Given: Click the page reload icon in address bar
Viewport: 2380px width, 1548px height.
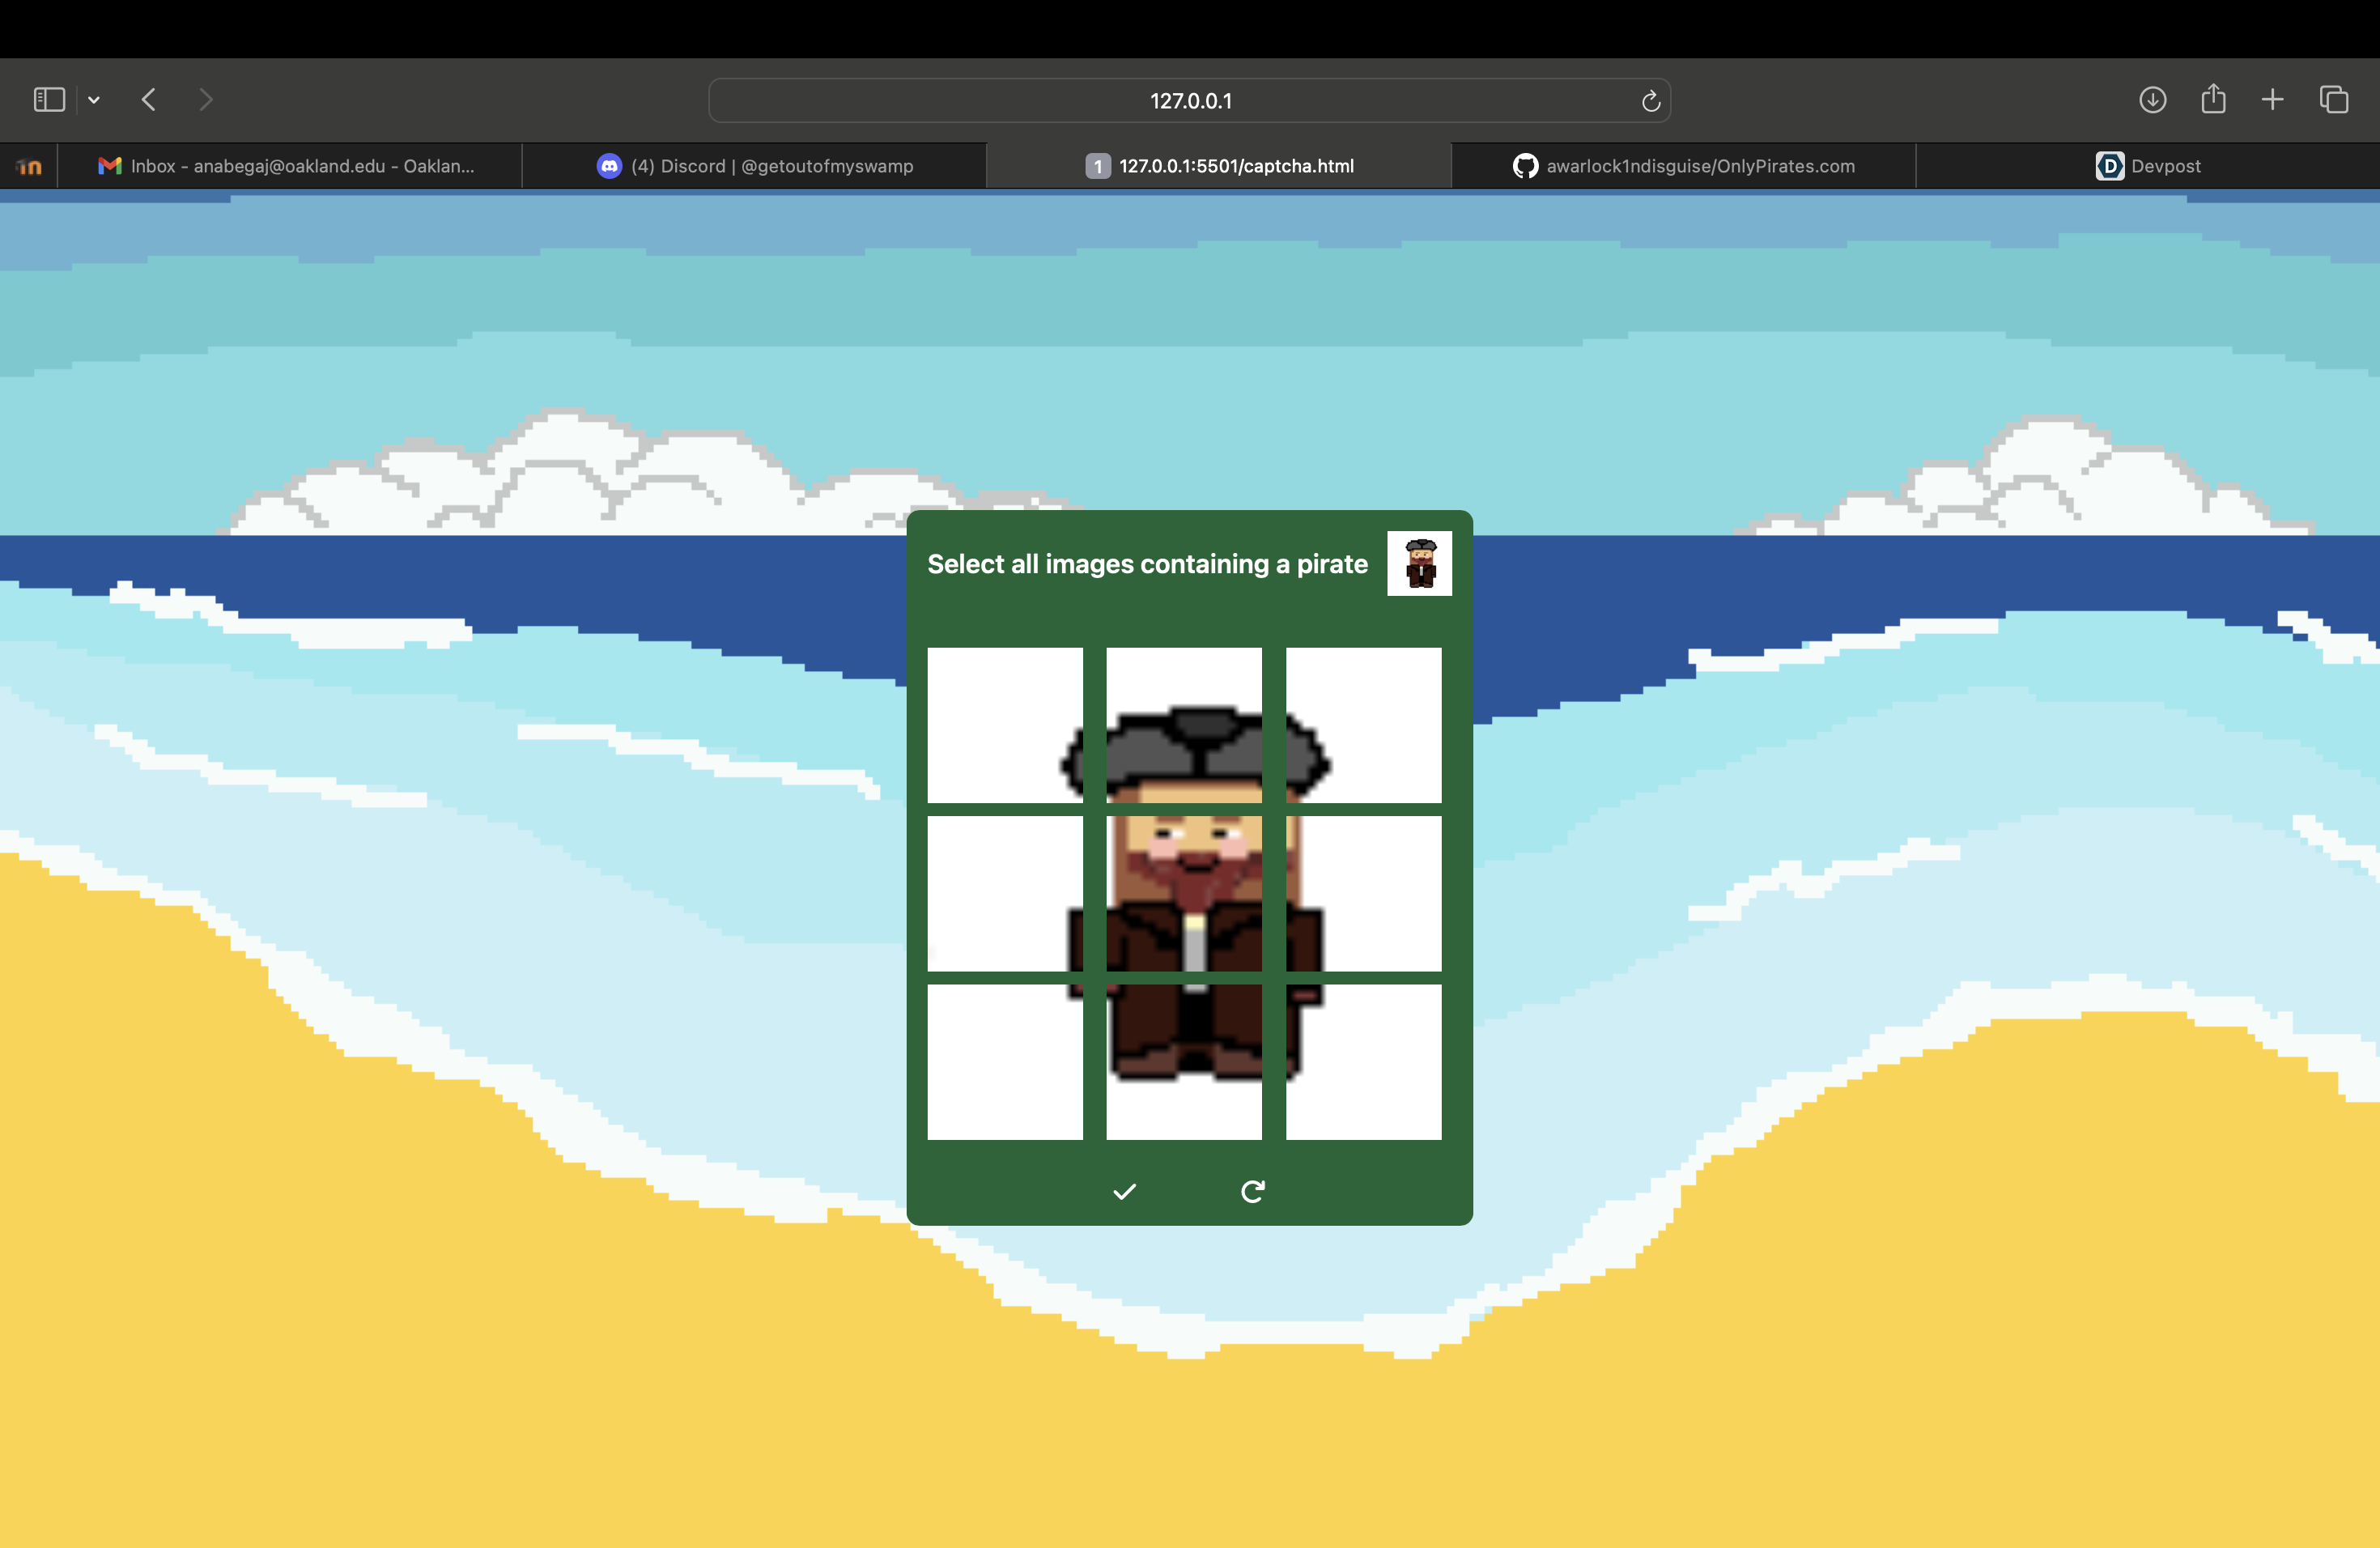Looking at the screenshot, I should coord(1650,101).
